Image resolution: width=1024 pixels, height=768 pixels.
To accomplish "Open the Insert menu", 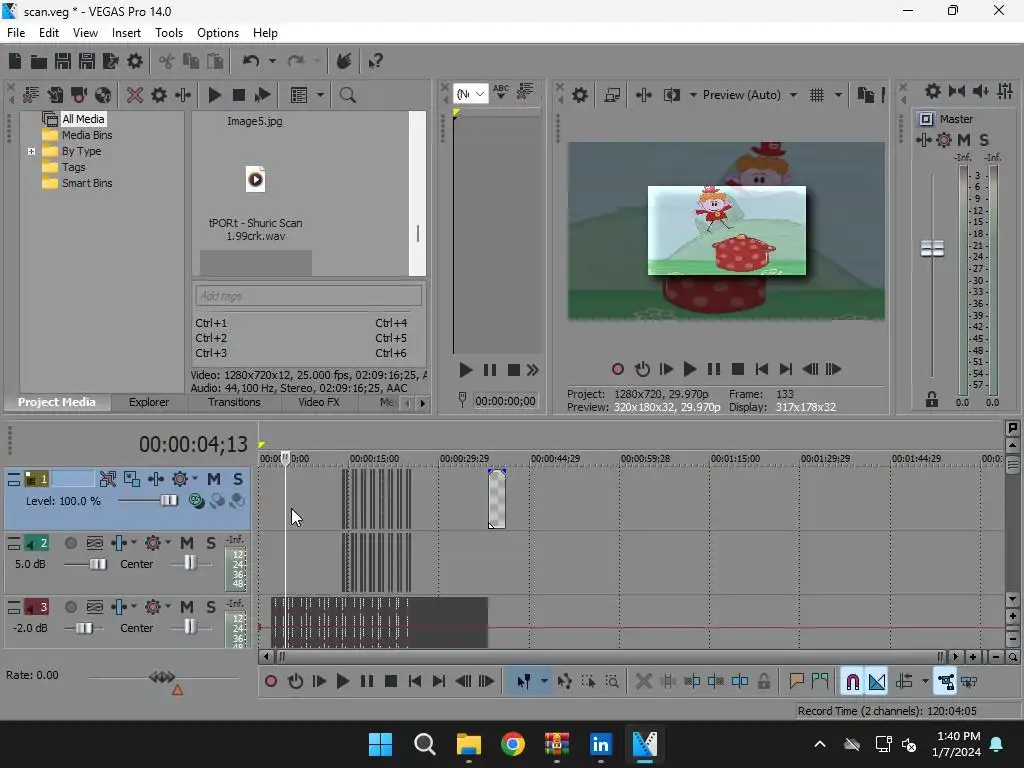I will pos(126,33).
